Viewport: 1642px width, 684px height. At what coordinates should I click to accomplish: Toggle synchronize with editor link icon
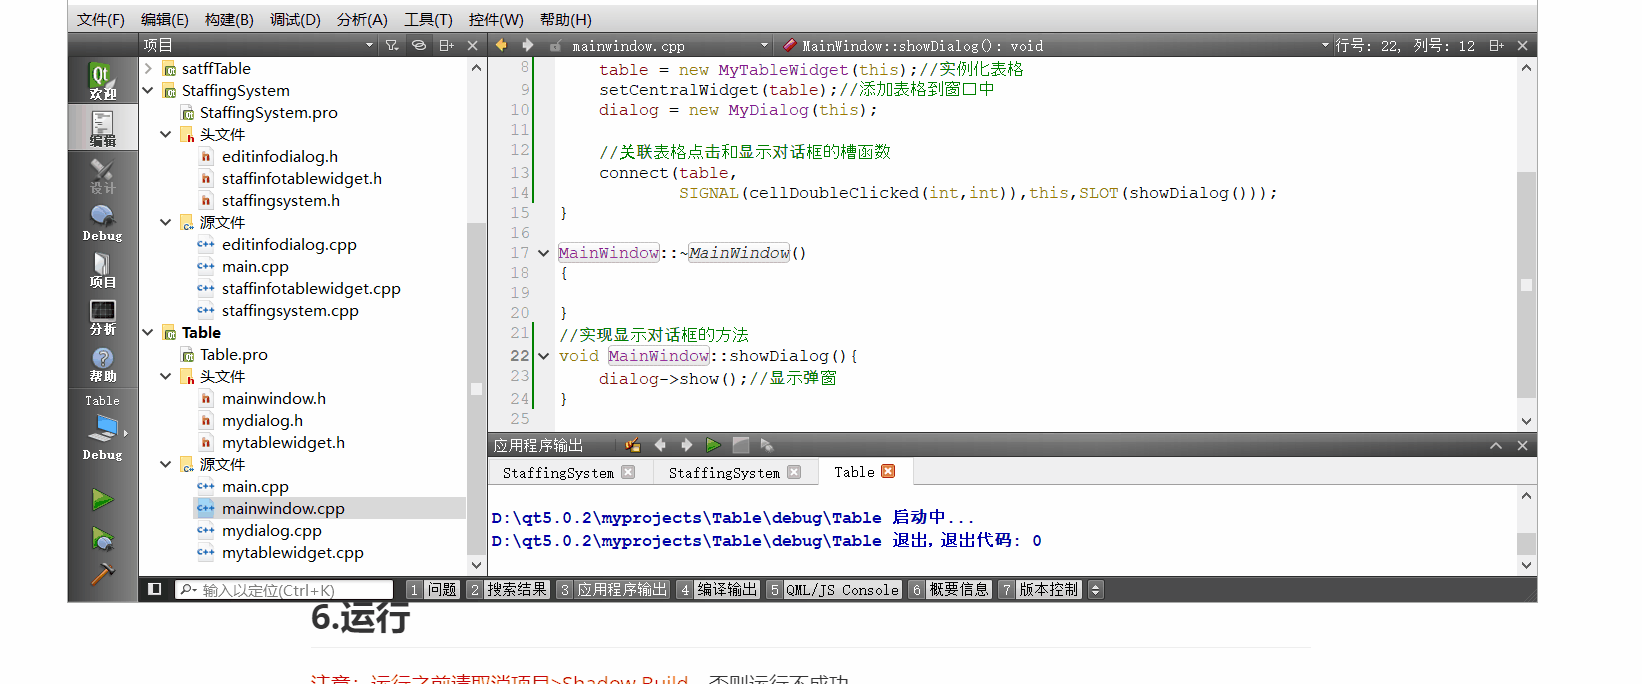click(419, 45)
